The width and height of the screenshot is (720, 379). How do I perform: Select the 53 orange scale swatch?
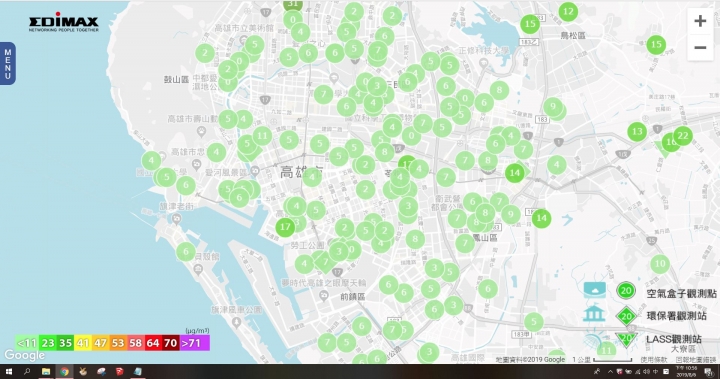pos(118,343)
